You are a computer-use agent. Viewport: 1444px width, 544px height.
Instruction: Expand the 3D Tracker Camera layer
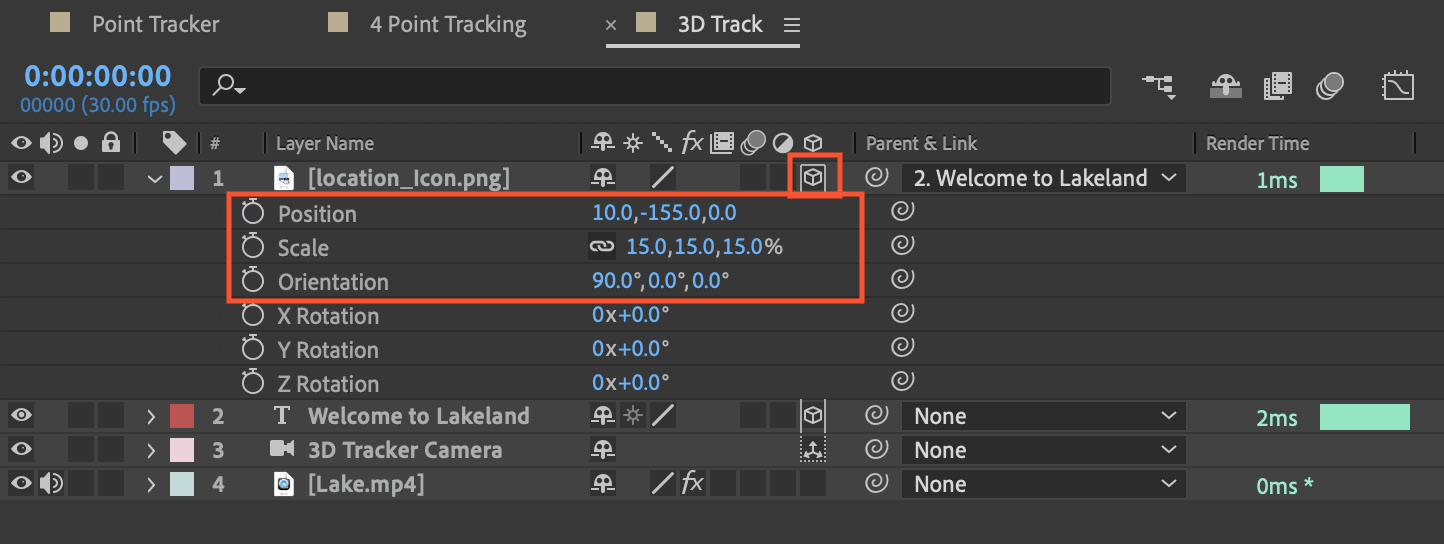(152, 450)
